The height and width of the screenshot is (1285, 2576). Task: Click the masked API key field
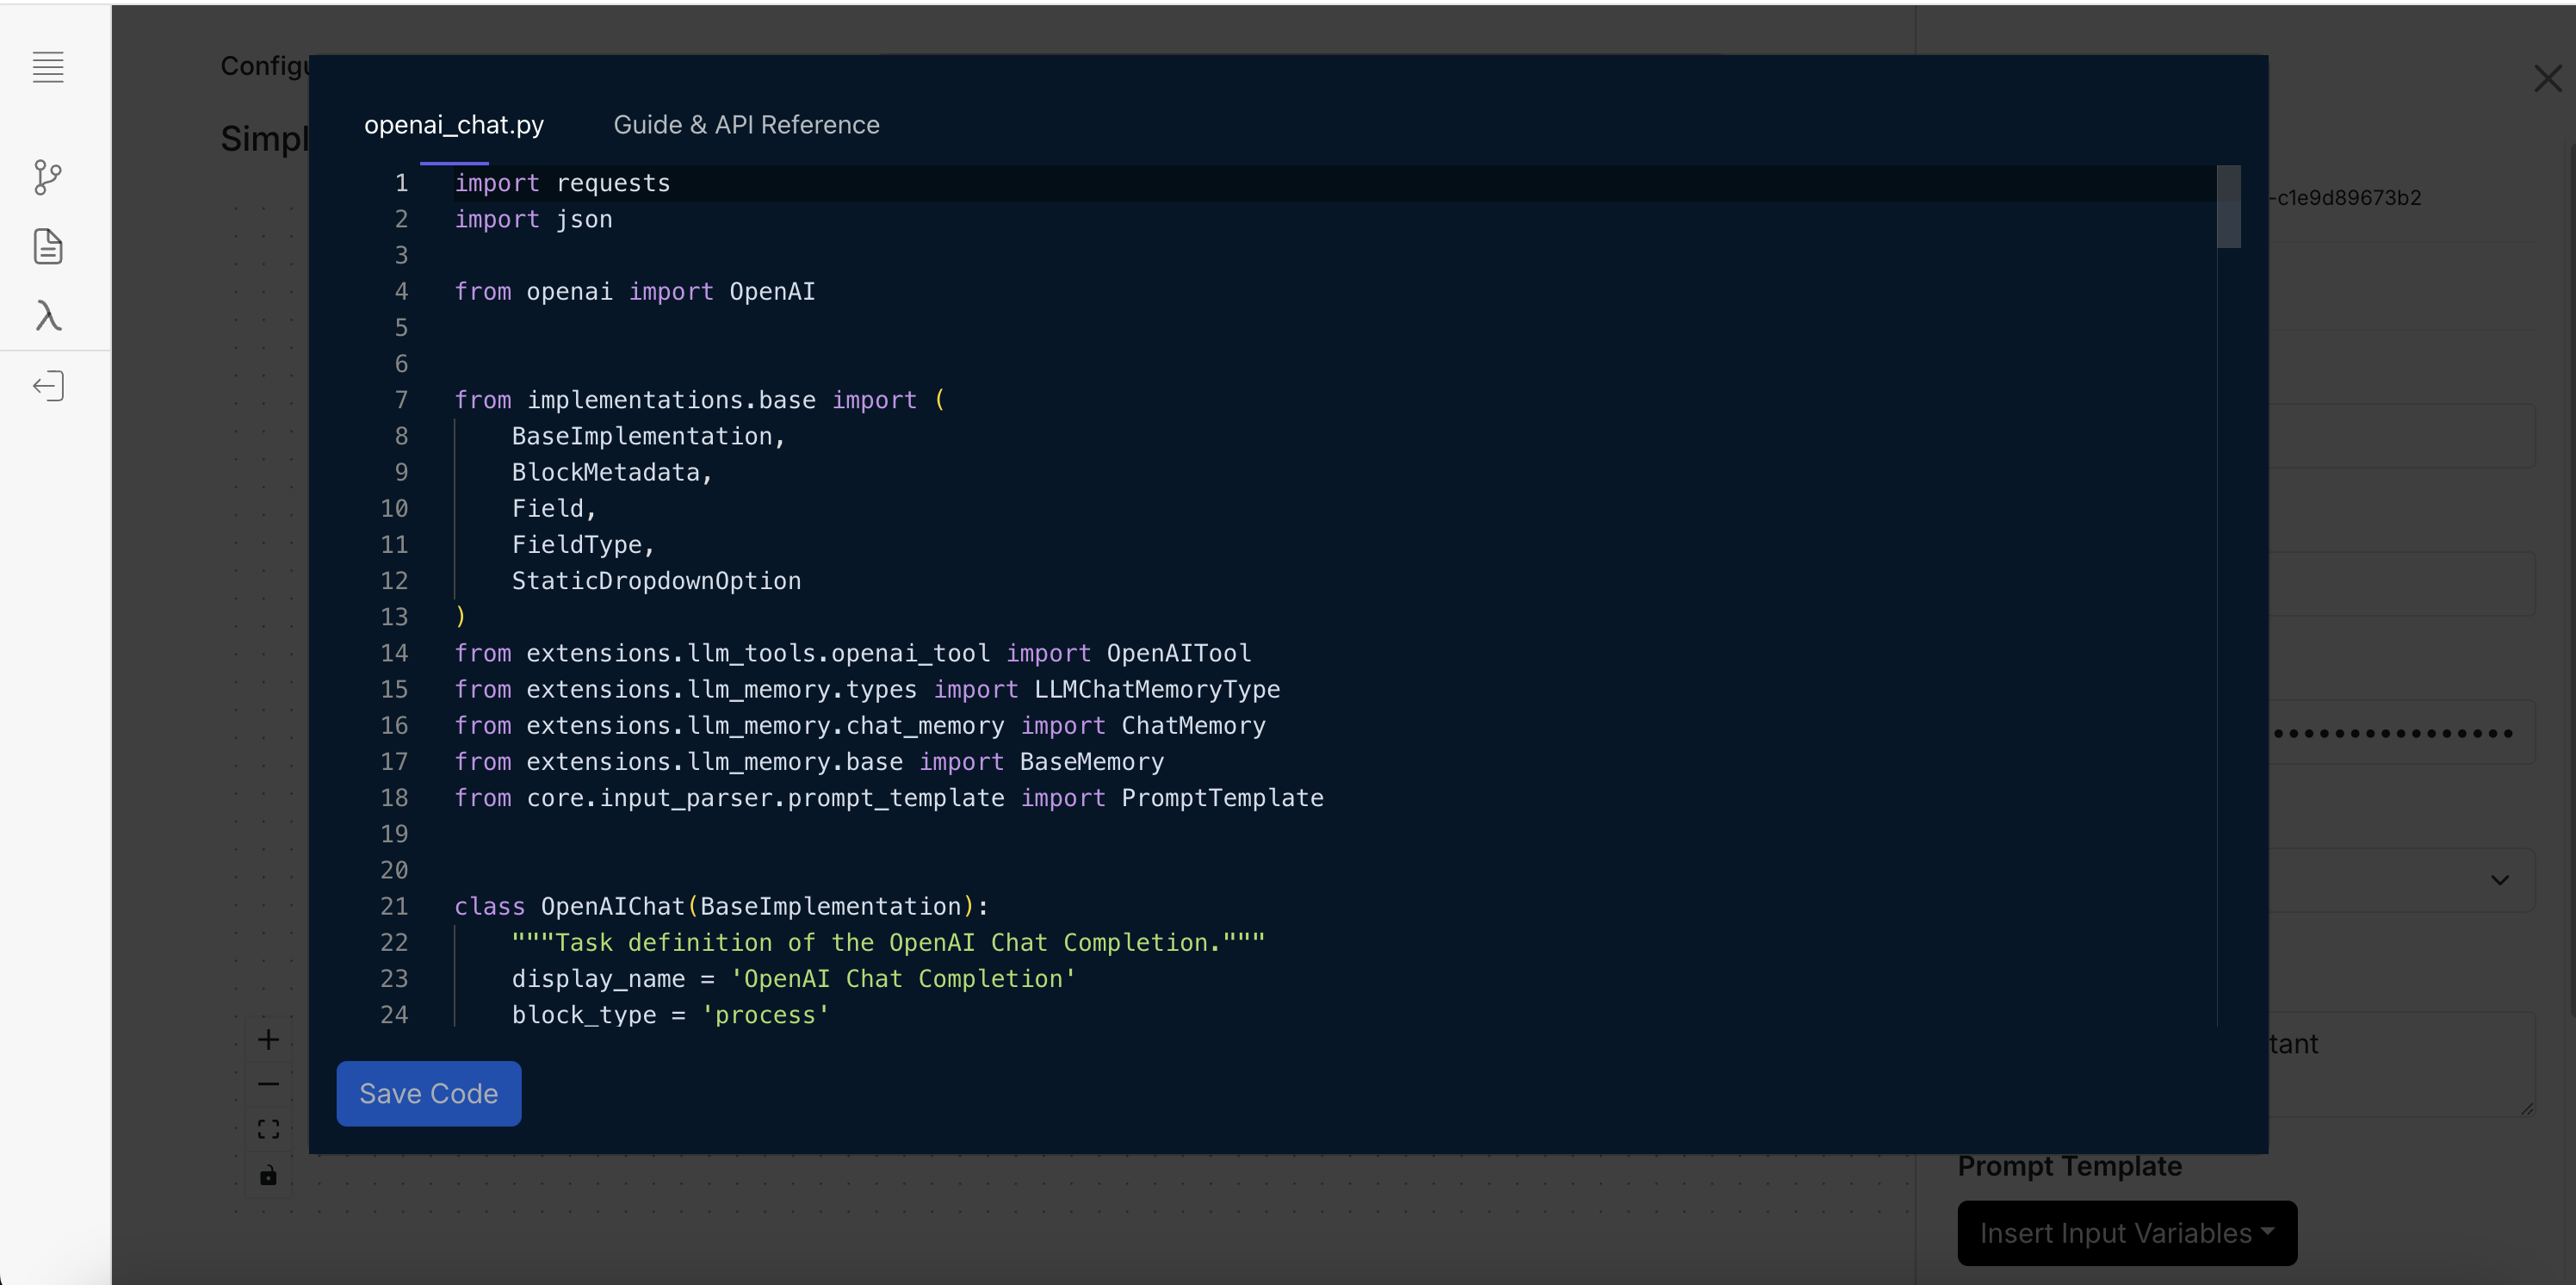point(2400,733)
